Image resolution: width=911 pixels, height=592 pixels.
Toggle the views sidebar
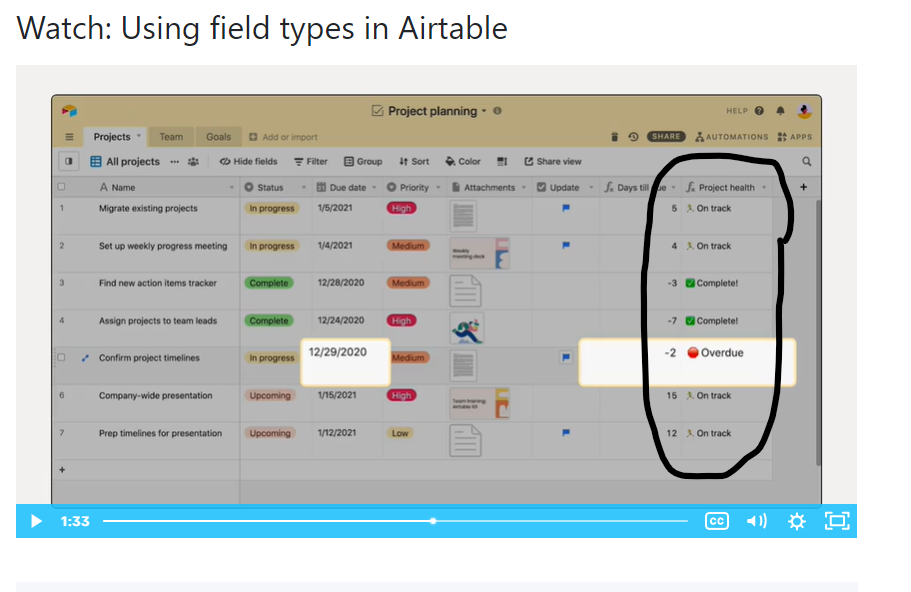click(x=69, y=161)
